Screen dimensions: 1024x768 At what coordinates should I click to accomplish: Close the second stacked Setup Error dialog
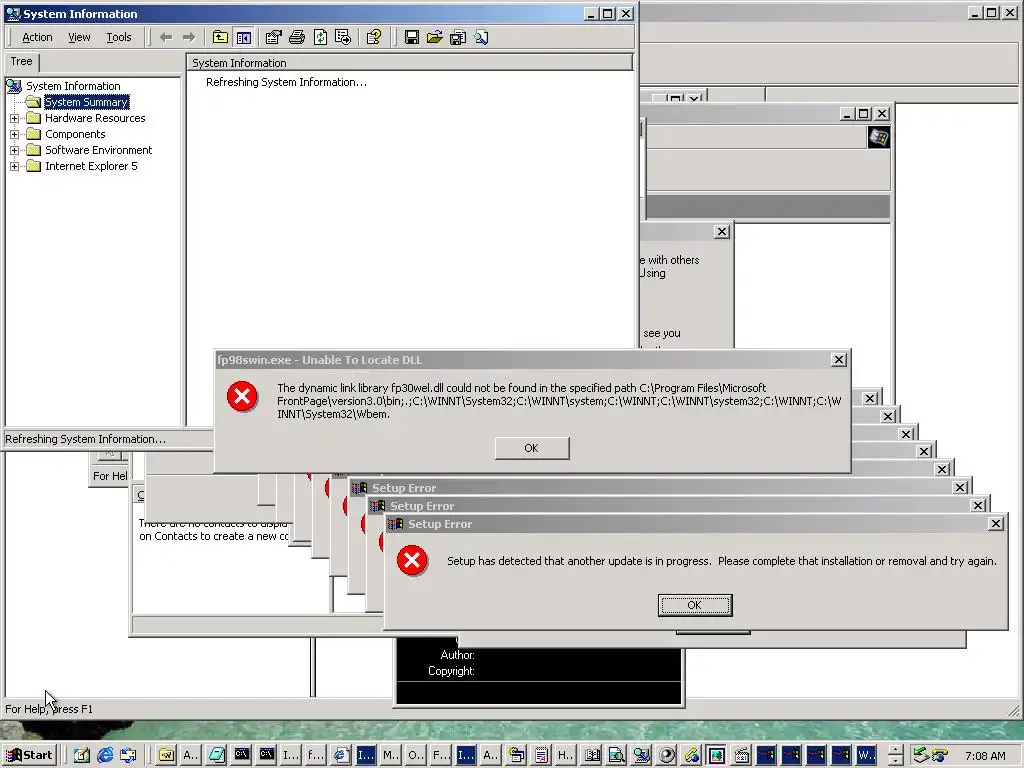(x=978, y=505)
